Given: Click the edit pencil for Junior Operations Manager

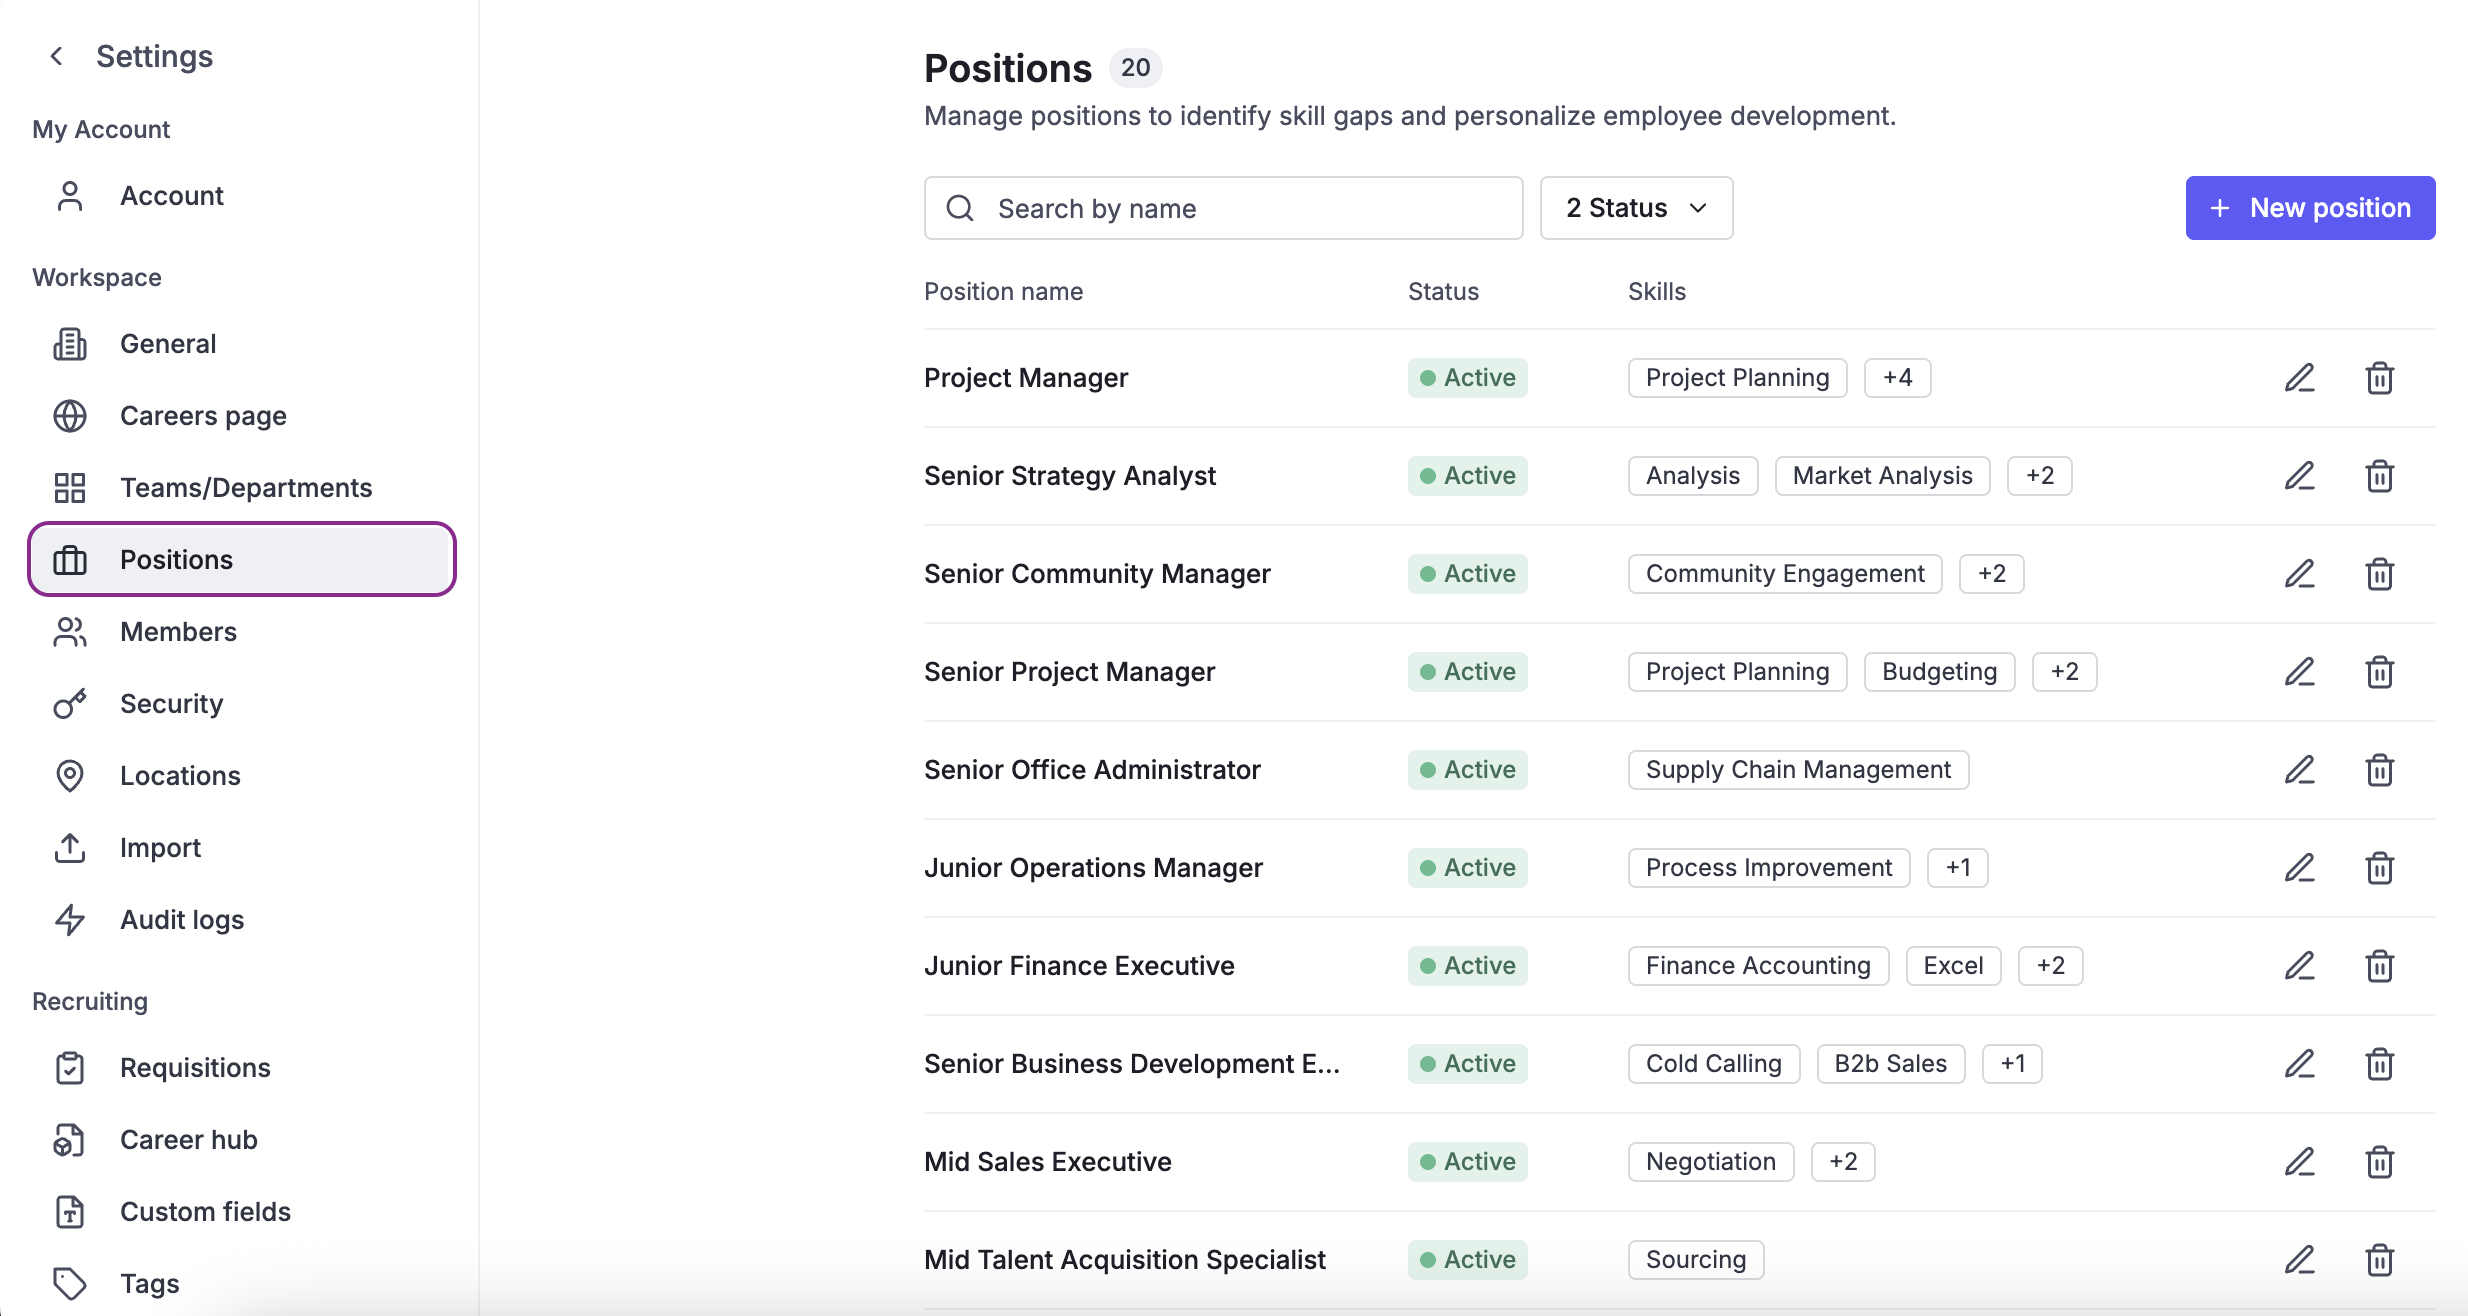Looking at the screenshot, I should [2299, 868].
